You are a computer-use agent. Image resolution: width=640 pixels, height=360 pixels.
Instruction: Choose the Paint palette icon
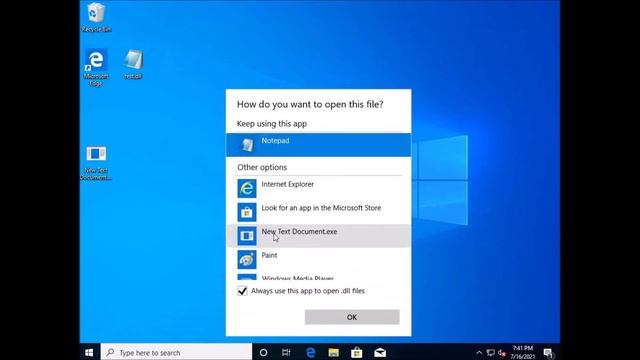point(247,260)
